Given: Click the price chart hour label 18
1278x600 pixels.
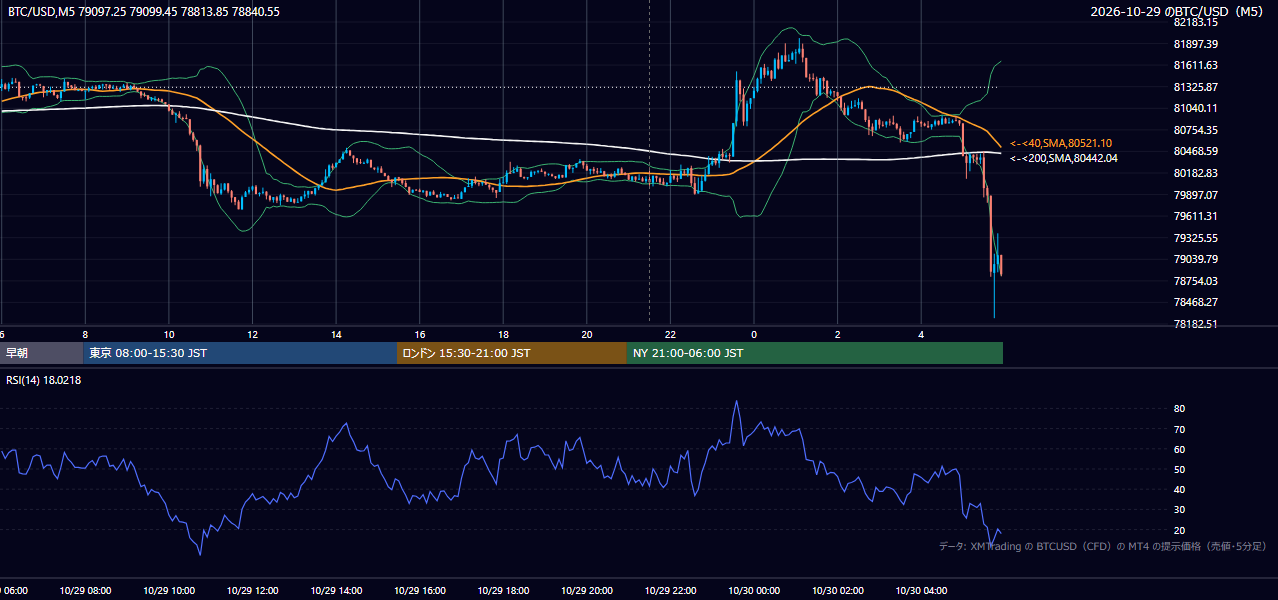Looking at the screenshot, I should click(504, 334).
